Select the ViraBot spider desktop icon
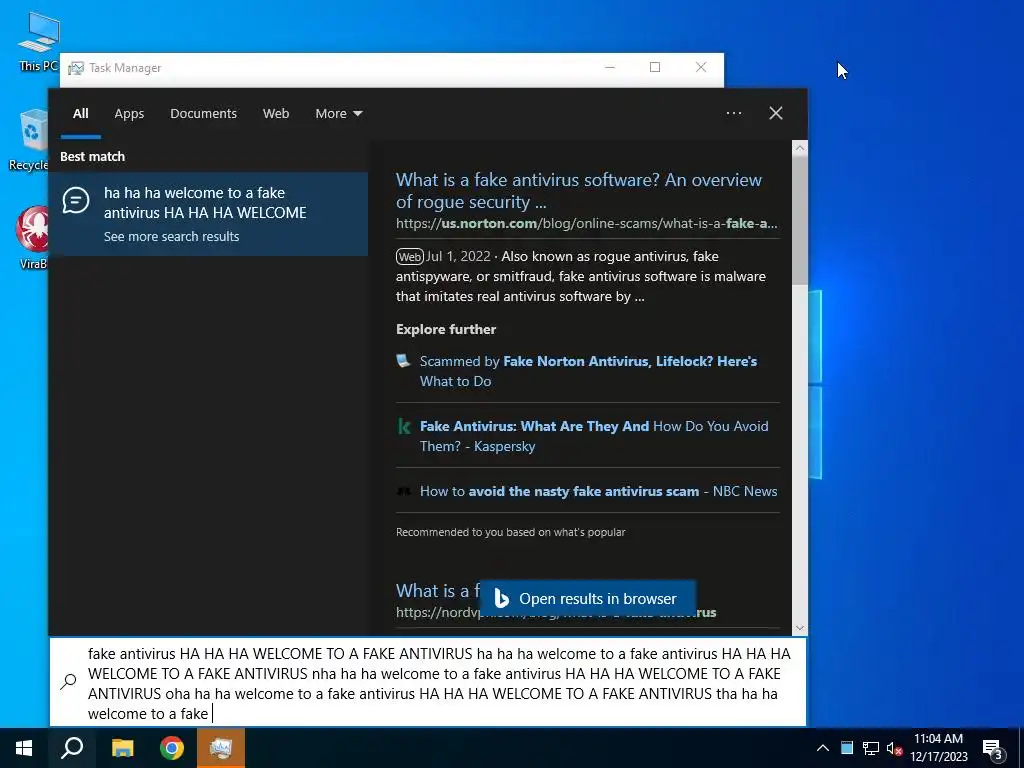 point(31,238)
